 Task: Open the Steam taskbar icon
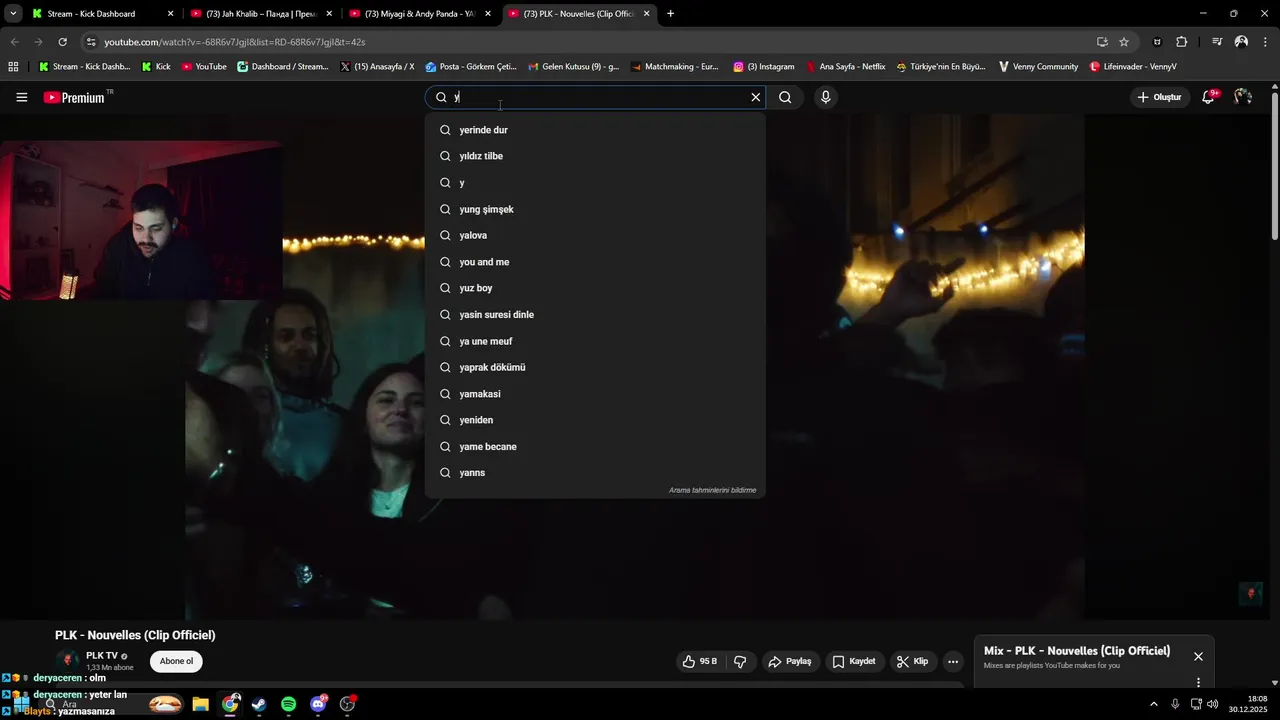point(259,704)
